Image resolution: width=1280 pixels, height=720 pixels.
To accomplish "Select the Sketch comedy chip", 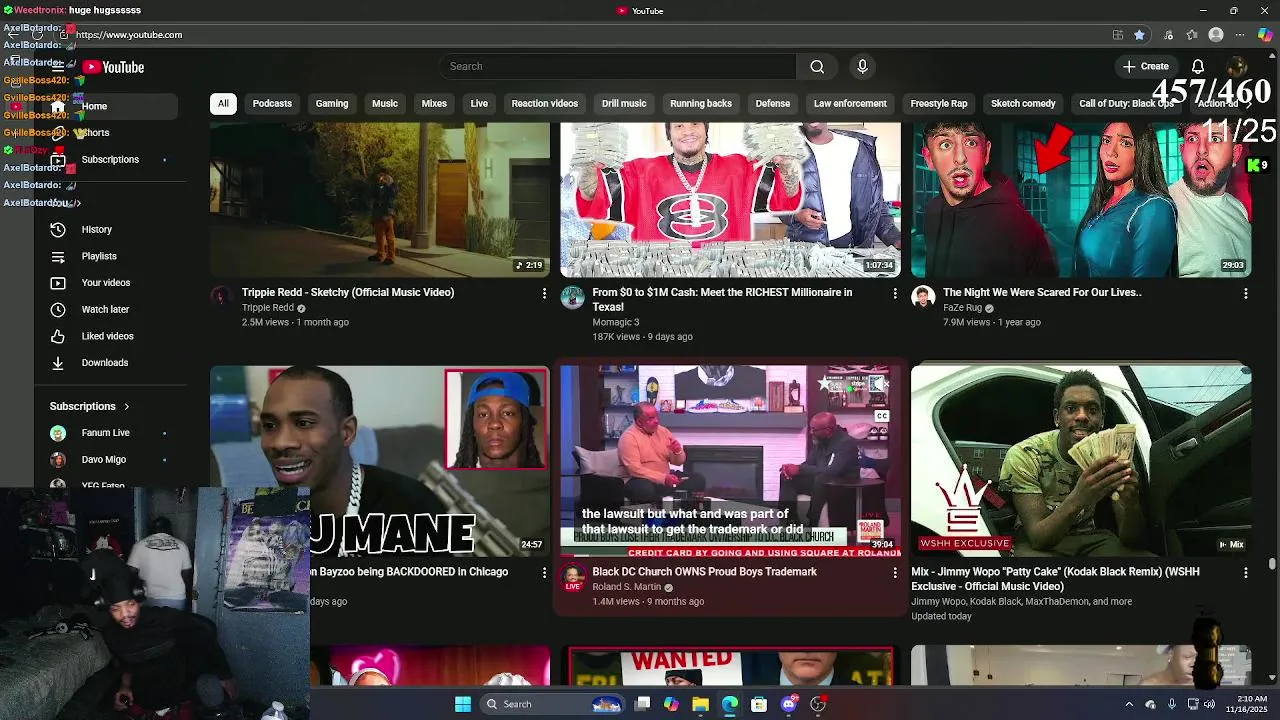I will coord(1023,103).
